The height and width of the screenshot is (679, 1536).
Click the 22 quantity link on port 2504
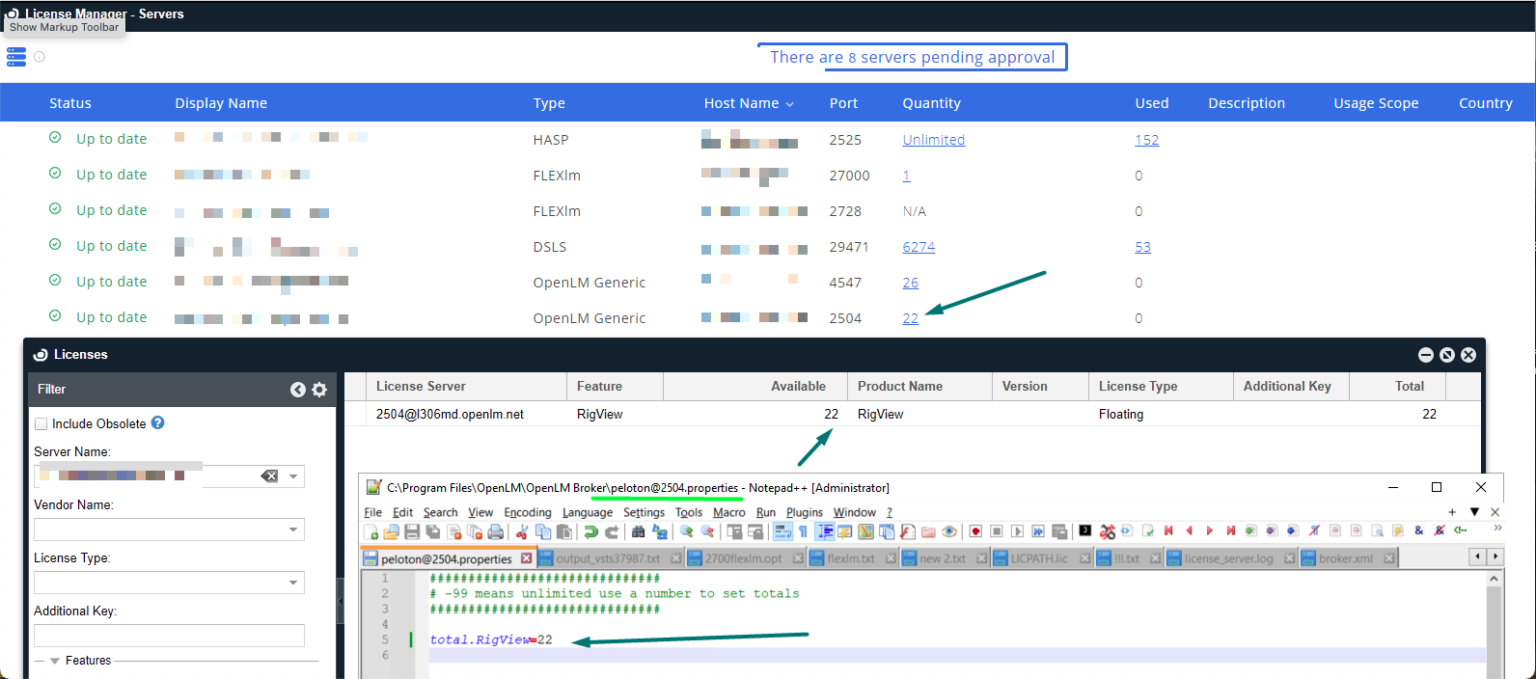pyautogui.click(x=910, y=318)
